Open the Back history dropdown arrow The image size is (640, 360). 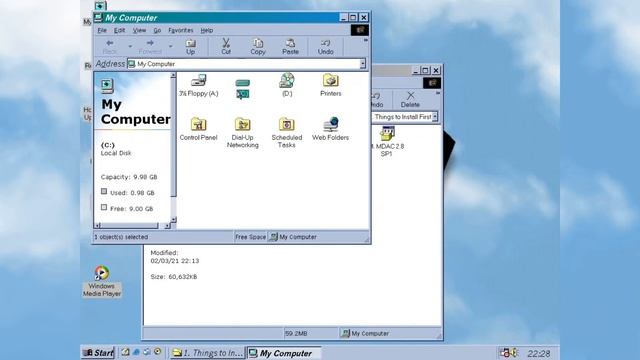coord(130,47)
